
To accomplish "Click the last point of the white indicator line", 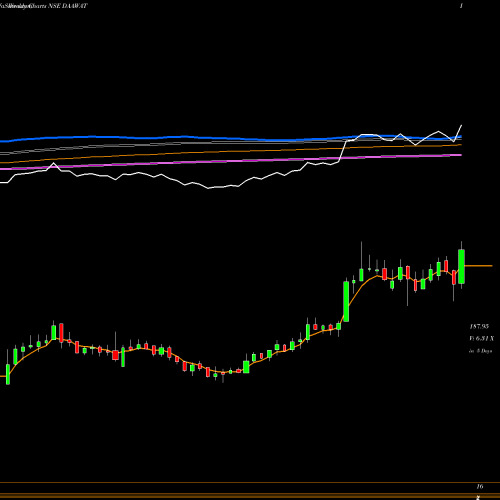I will [462, 125].
